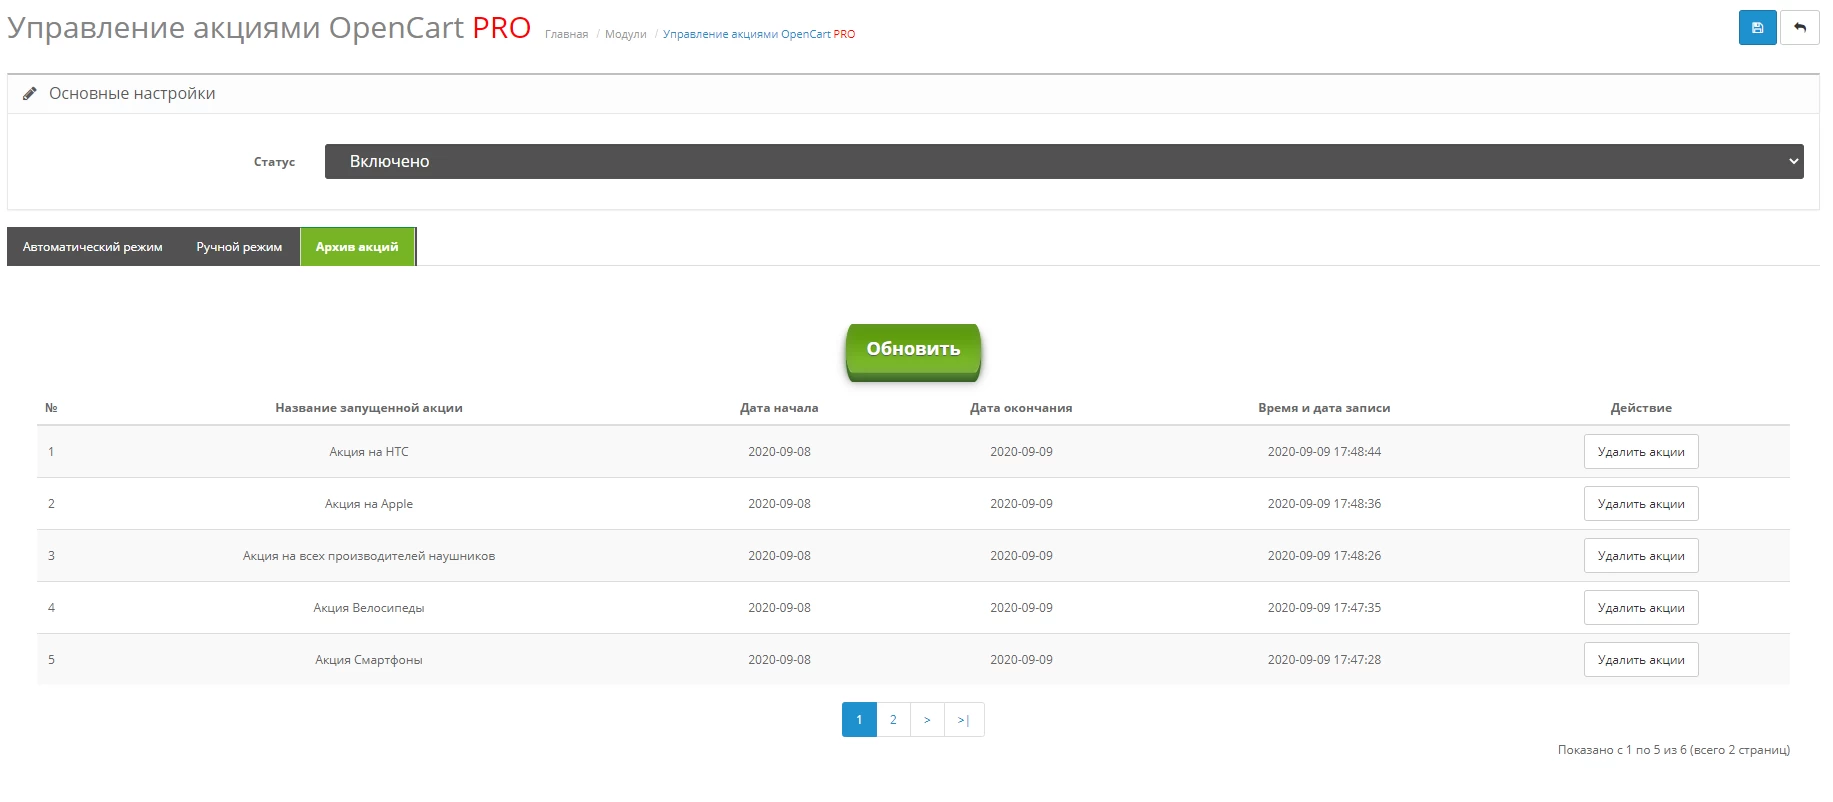
Task: Click the next page arrow
Action: (927, 720)
